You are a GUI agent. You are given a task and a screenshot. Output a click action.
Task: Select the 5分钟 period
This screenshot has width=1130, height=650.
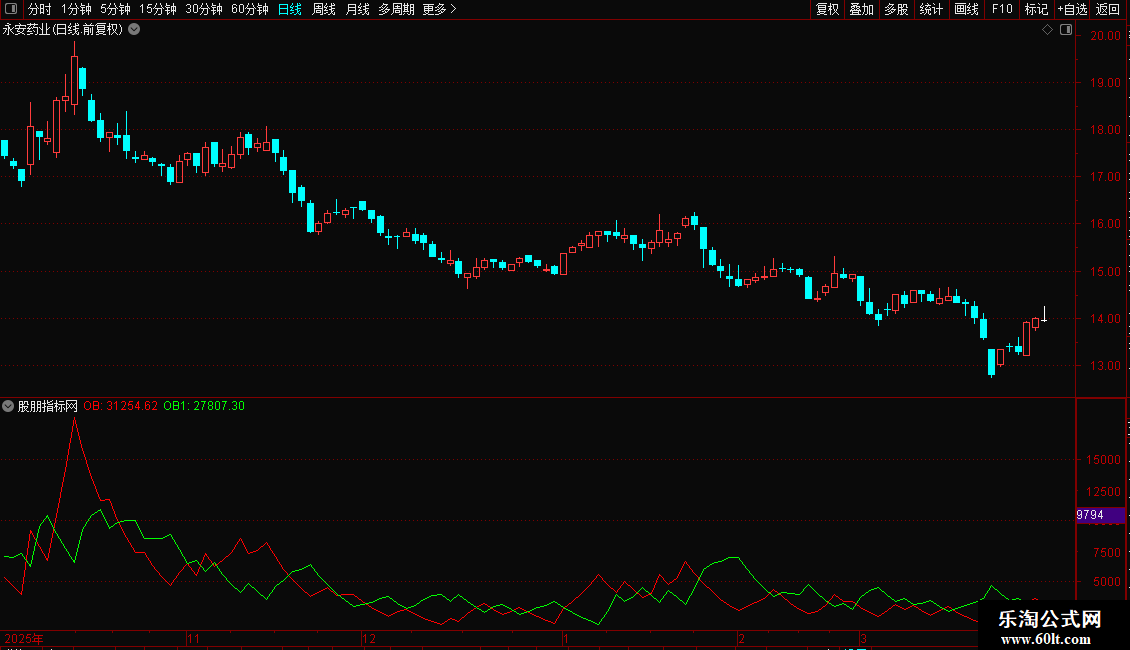click(115, 9)
